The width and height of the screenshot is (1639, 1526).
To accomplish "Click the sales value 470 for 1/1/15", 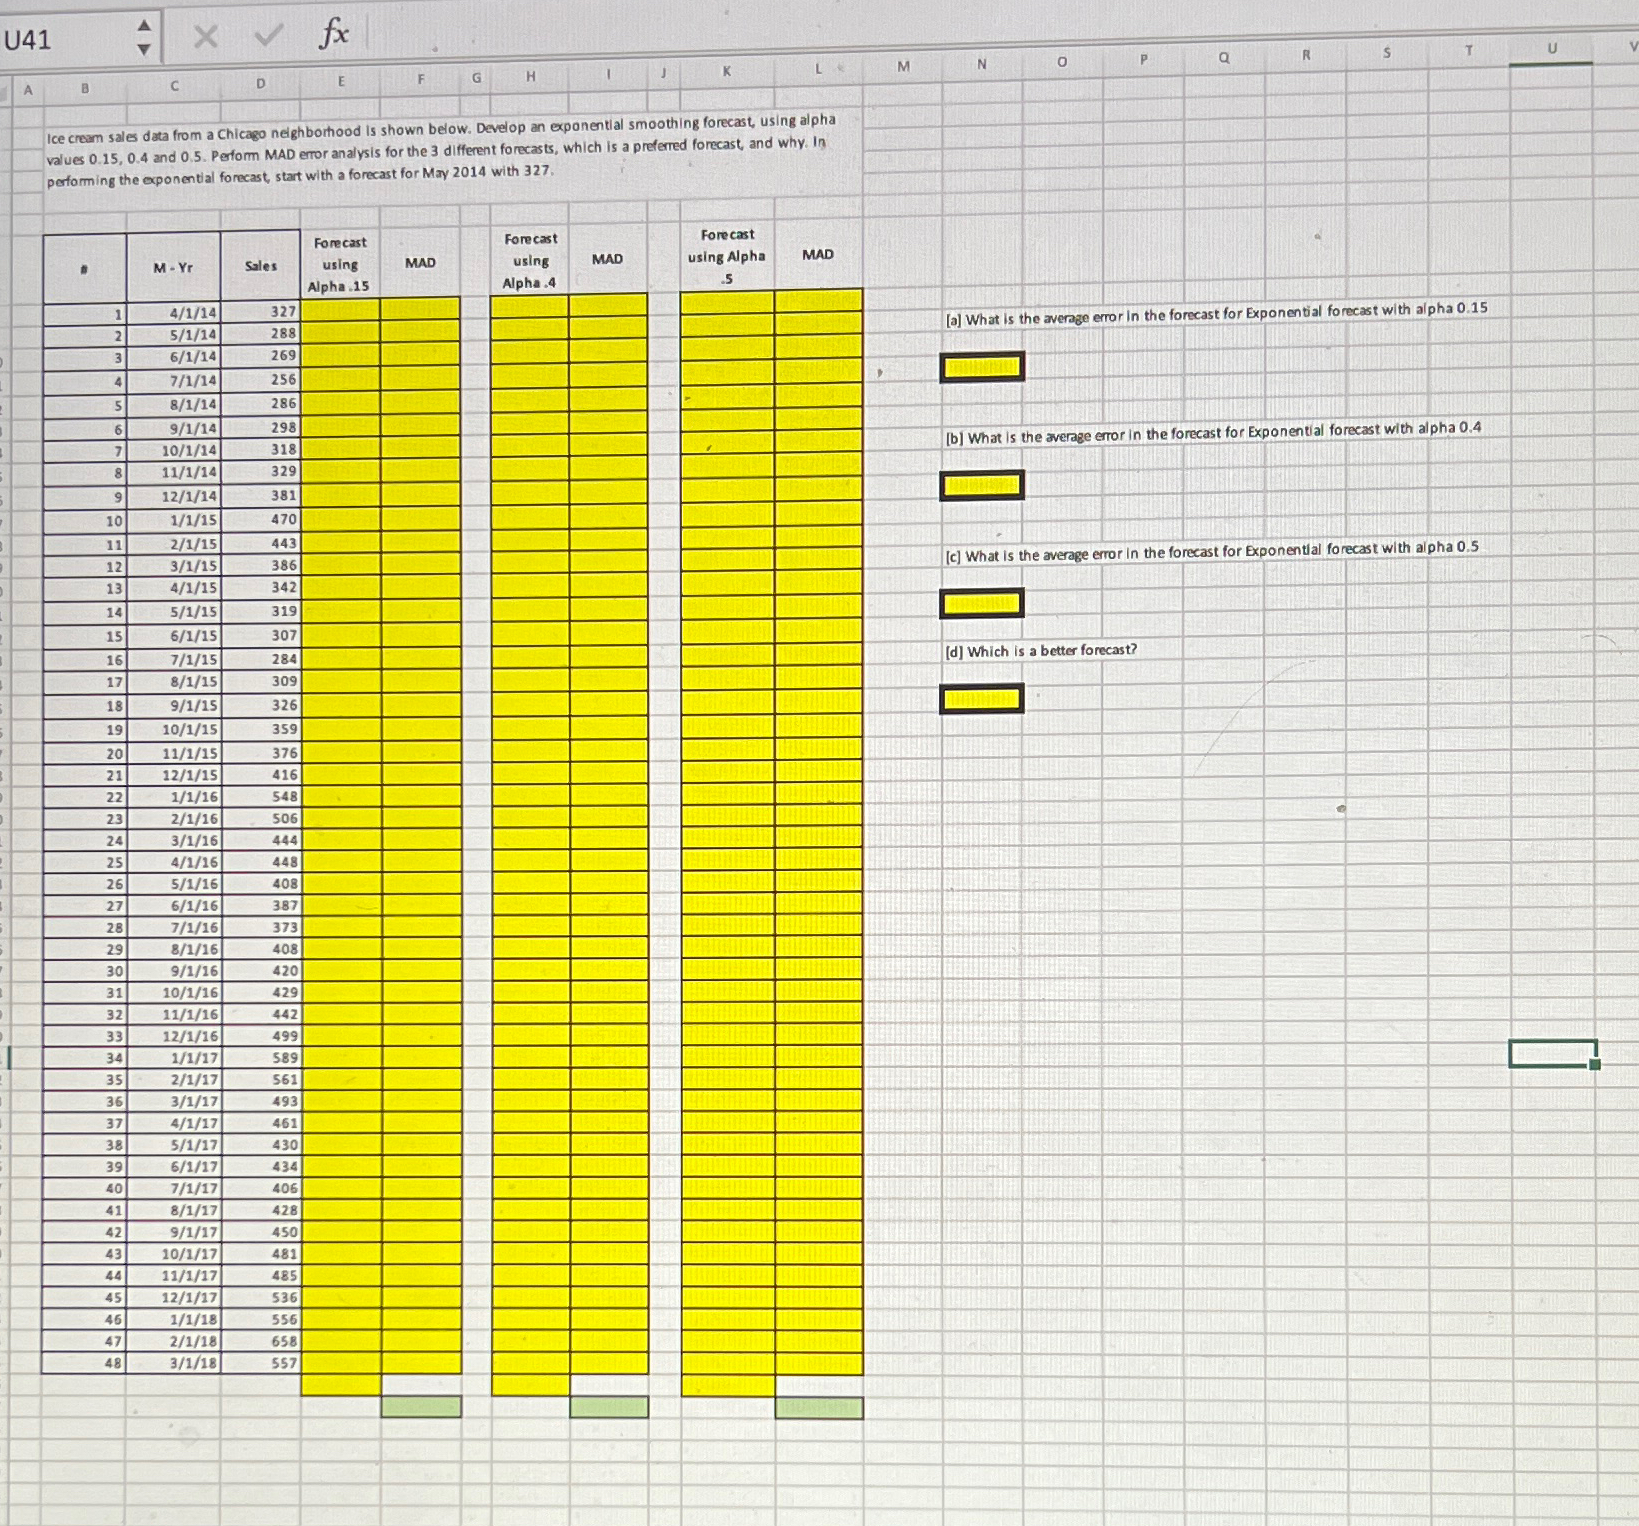I will pyautogui.click(x=261, y=519).
